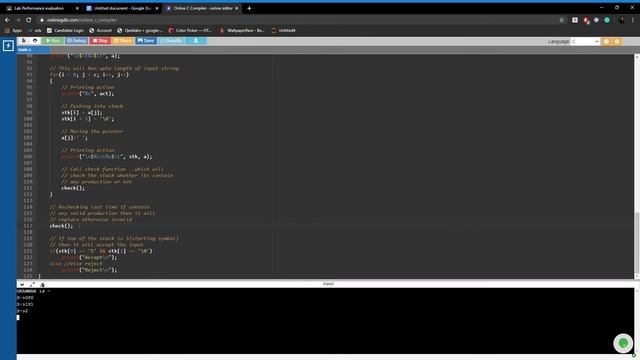Image resolution: width=640 pixels, height=360 pixels.
Task: Click the OnlineGDB lightning logo icon
Action: [x=8, y=45]
